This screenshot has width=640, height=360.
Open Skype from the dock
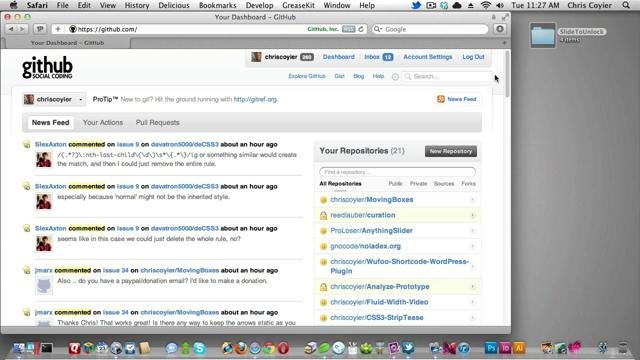click(x=200, y=348)
